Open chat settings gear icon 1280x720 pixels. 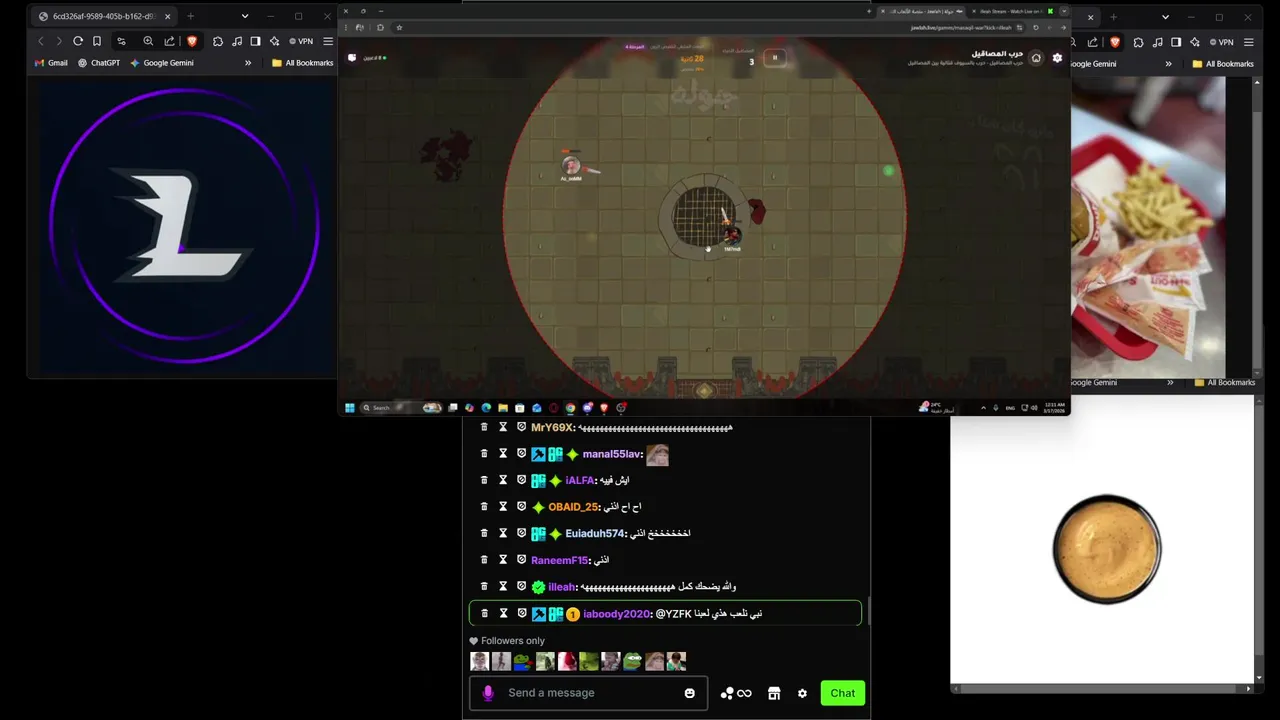[x=802, y=693]
